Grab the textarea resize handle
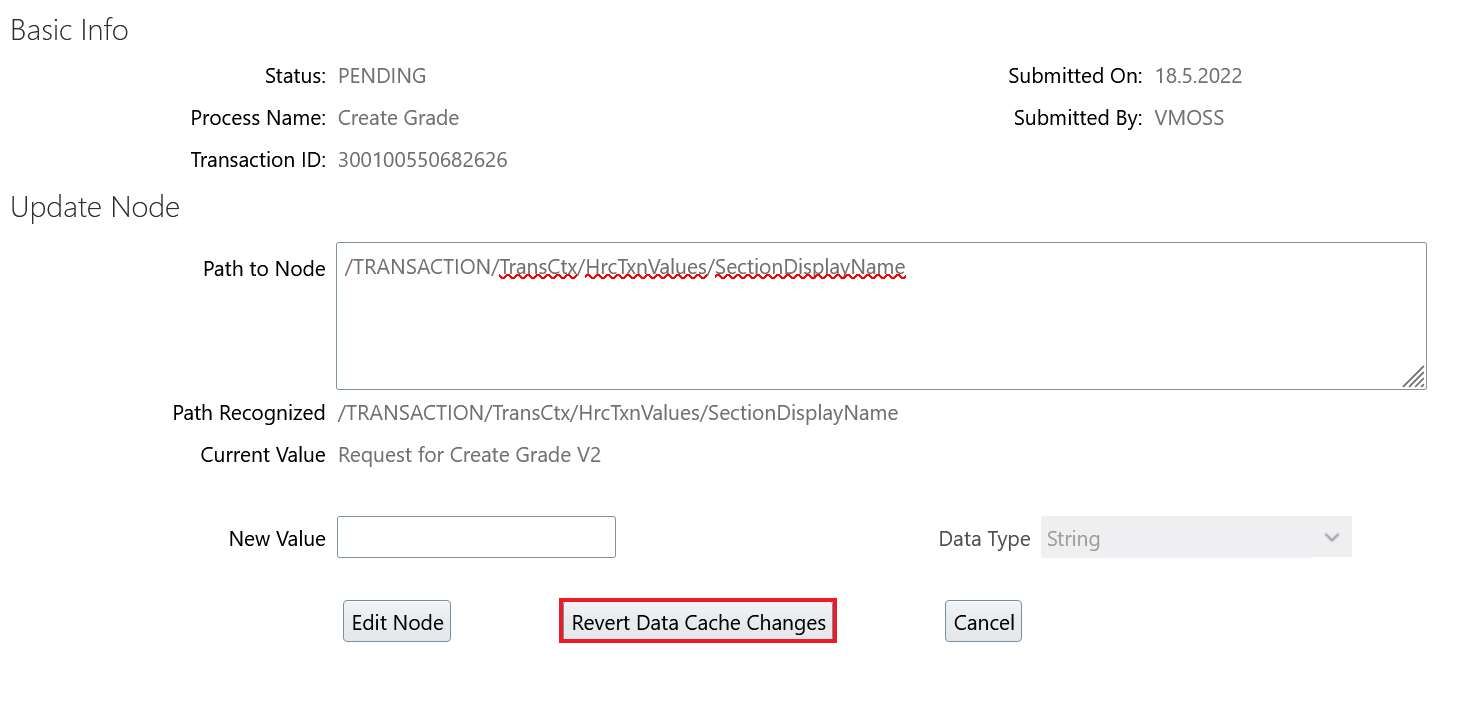Screen dimensions: 1462x709 click(1413, 376)
